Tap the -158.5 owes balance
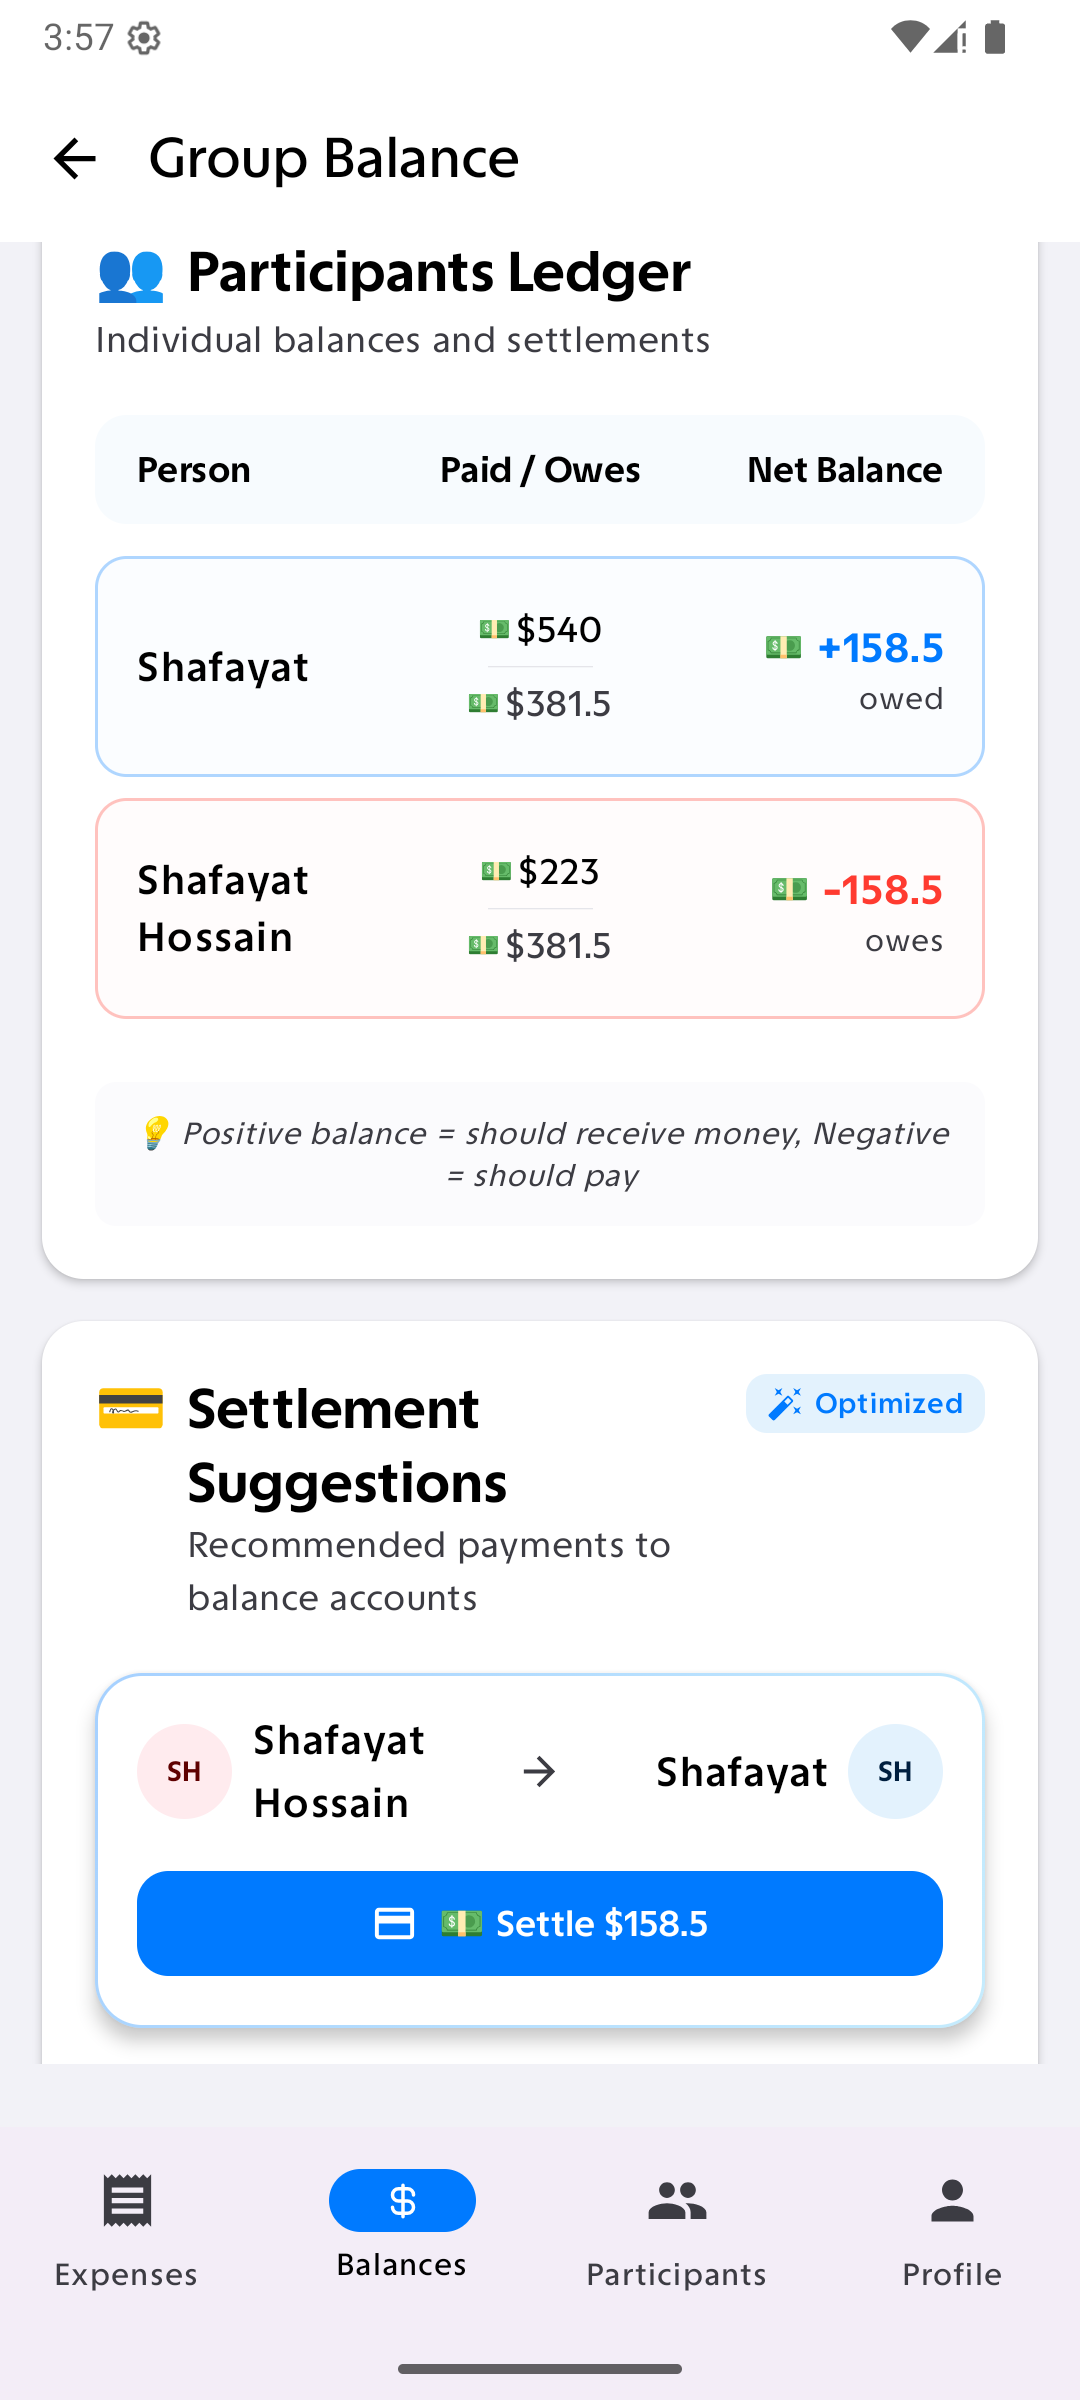This screenshot has height=2400, width=1080. pyautogui.click(x=880, y=891)
